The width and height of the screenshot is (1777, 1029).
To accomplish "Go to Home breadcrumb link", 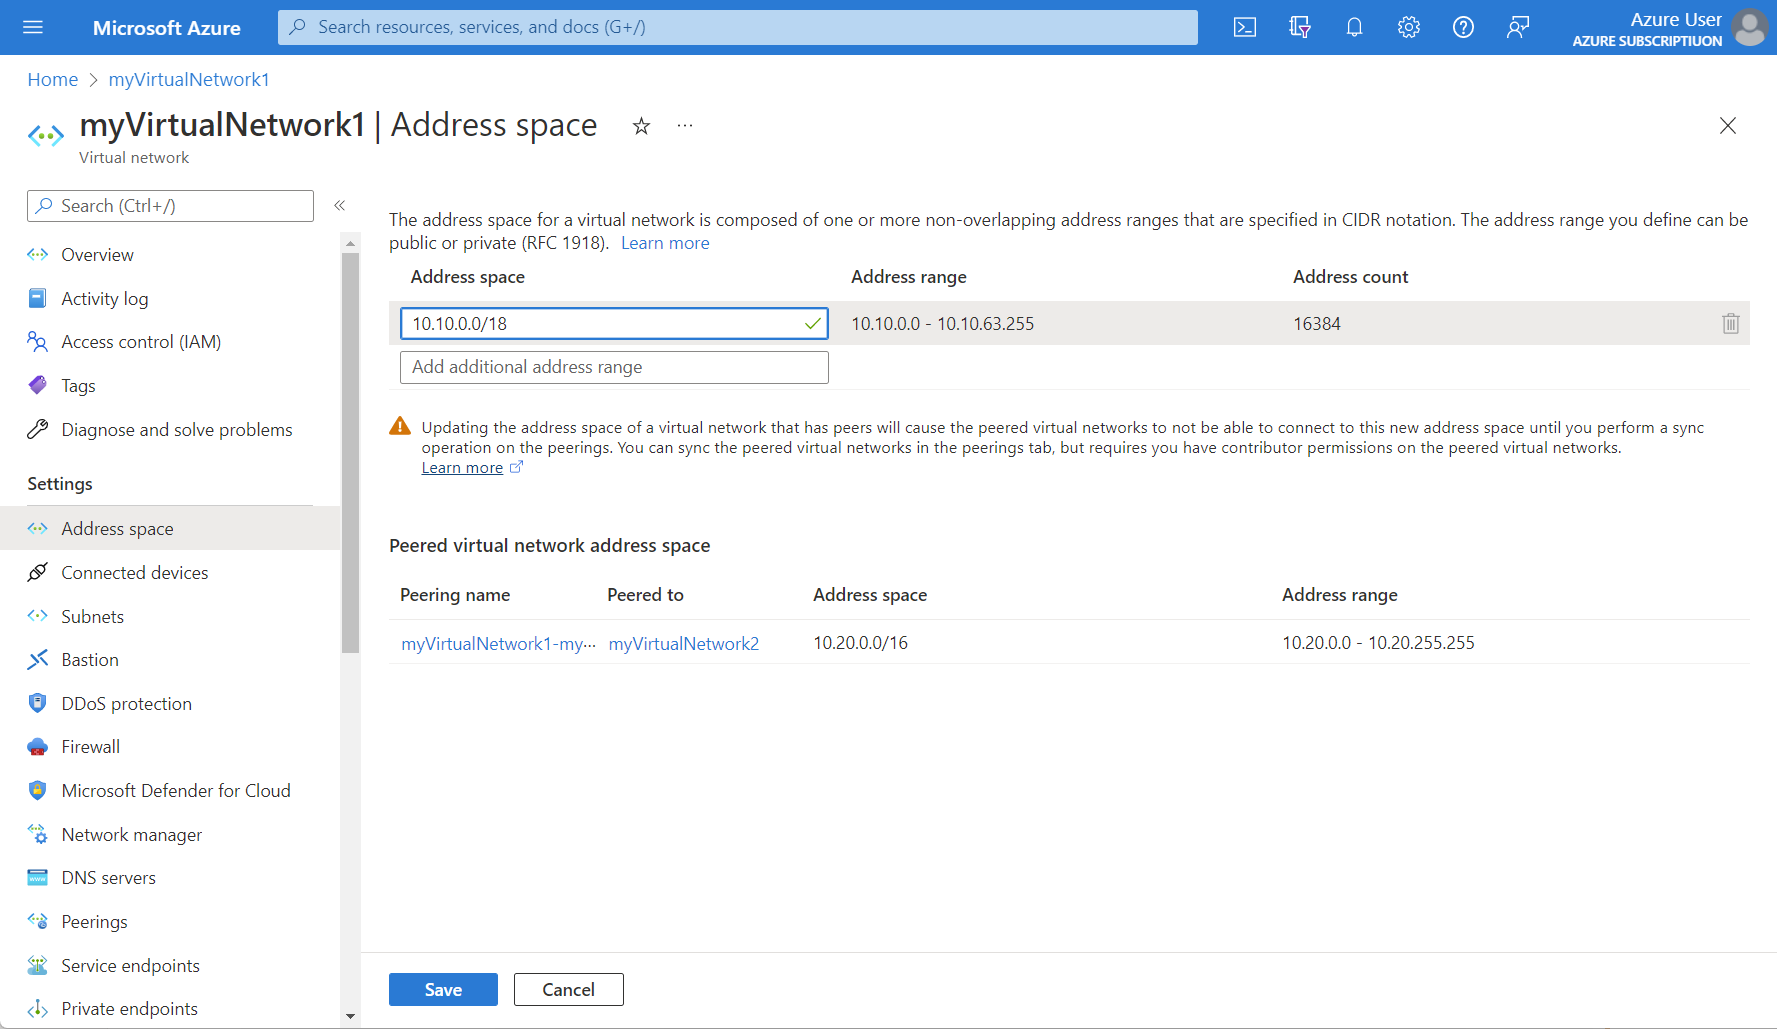I will coord(53,80).
